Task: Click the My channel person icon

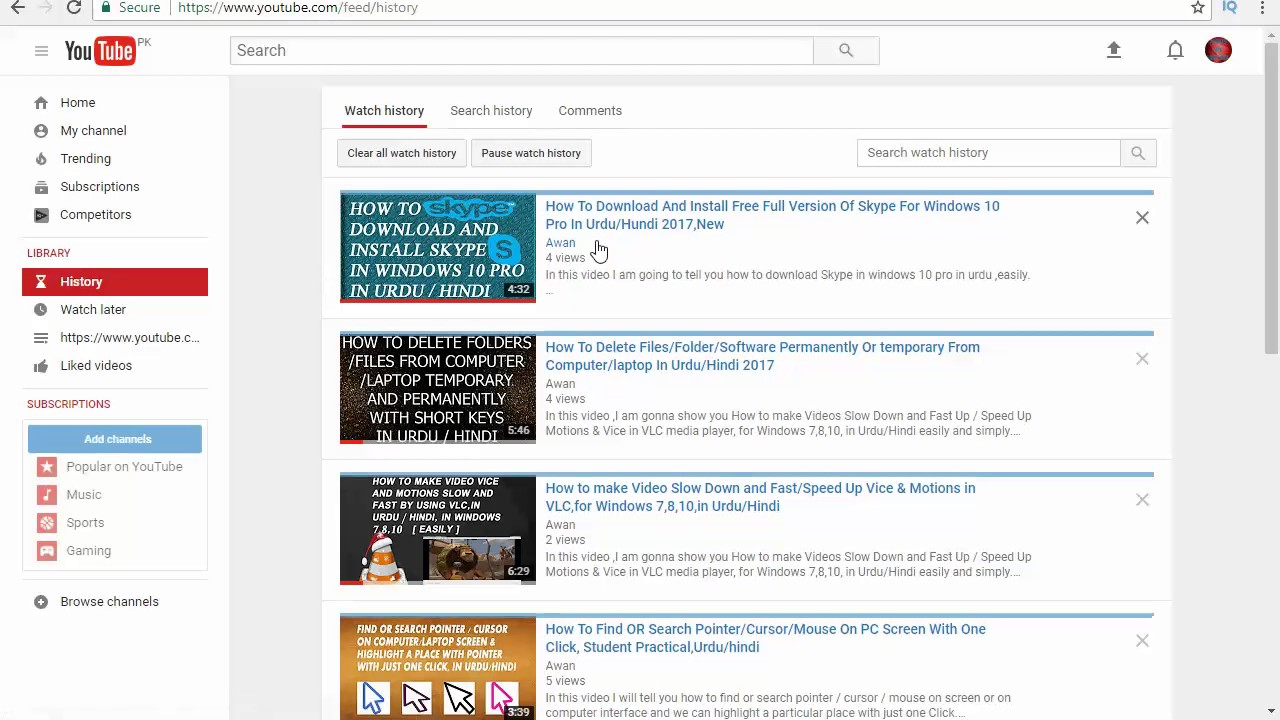Action: coord(41,131)
